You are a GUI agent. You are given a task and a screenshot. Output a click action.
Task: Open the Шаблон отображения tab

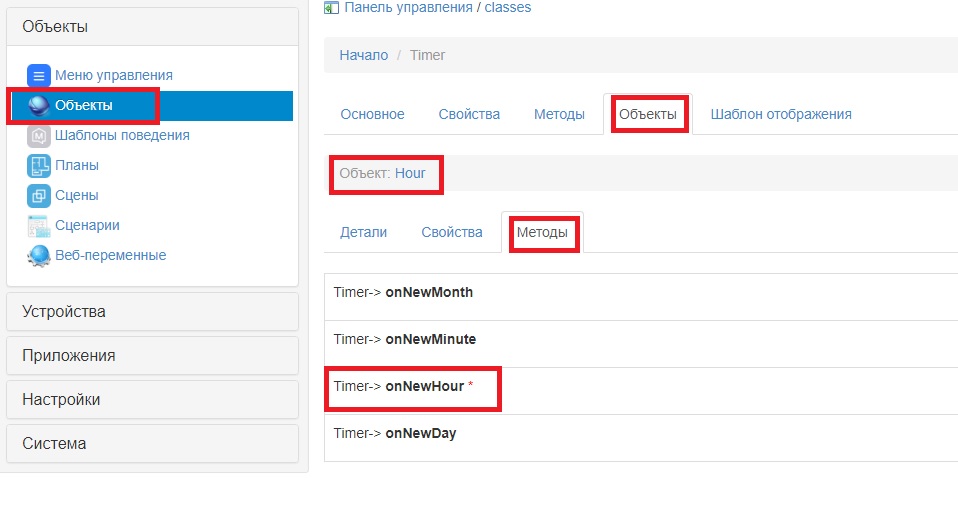coord(781,114)
